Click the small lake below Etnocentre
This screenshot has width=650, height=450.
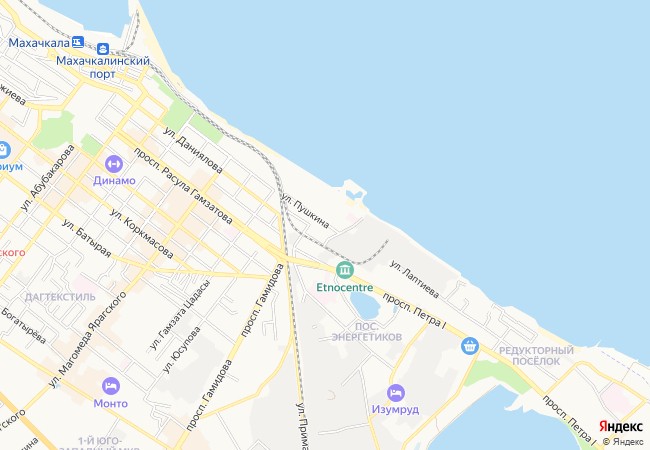click(x=365, y=306)
